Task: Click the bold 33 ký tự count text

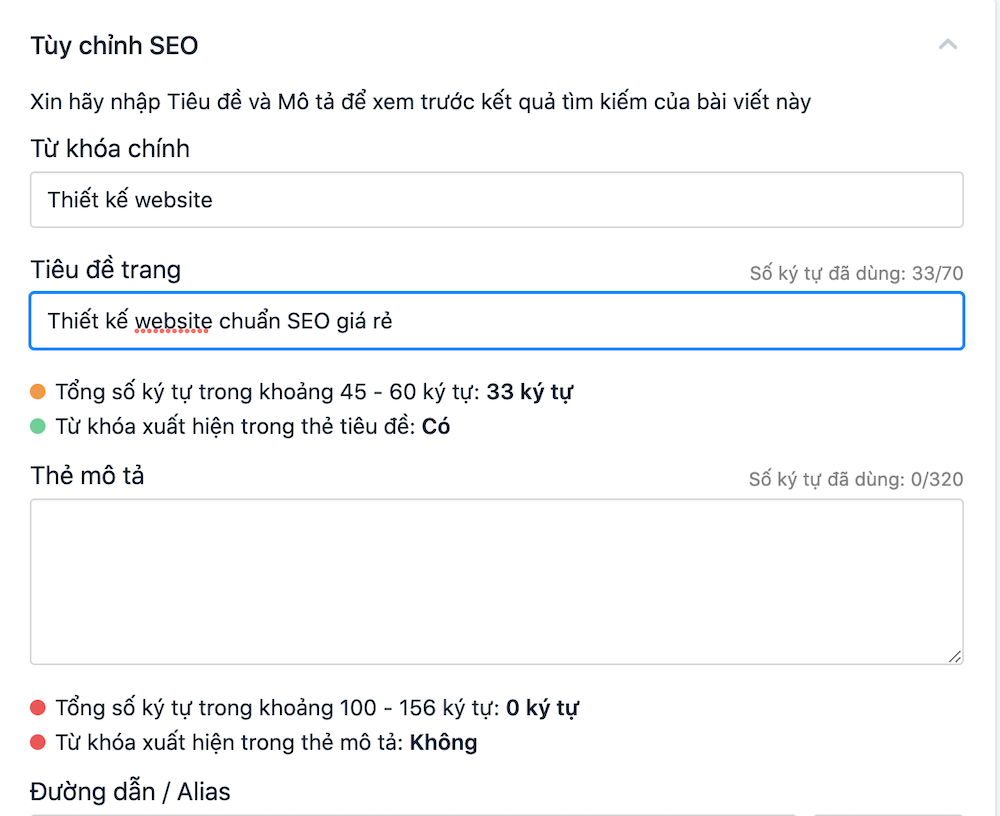Action: (x=530, y=392)
